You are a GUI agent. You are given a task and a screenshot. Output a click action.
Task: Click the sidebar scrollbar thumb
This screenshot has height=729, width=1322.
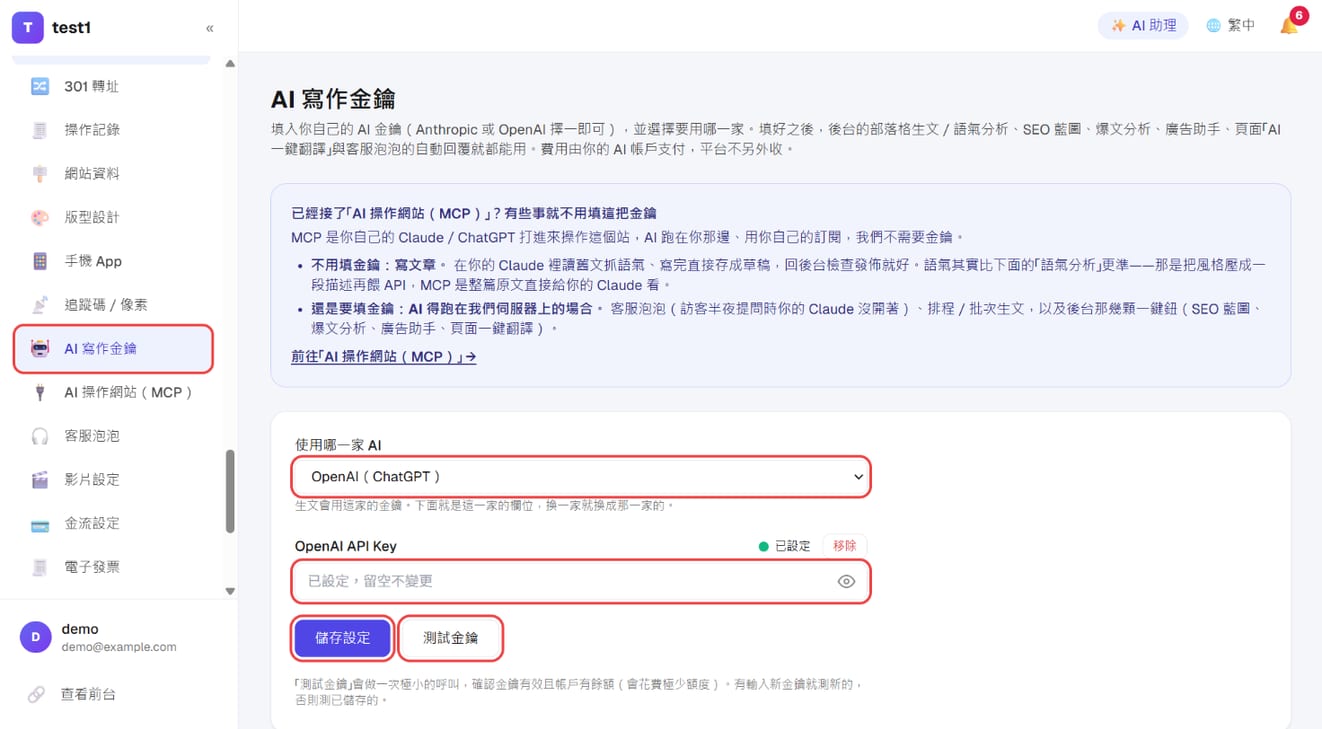pos(229,490)
